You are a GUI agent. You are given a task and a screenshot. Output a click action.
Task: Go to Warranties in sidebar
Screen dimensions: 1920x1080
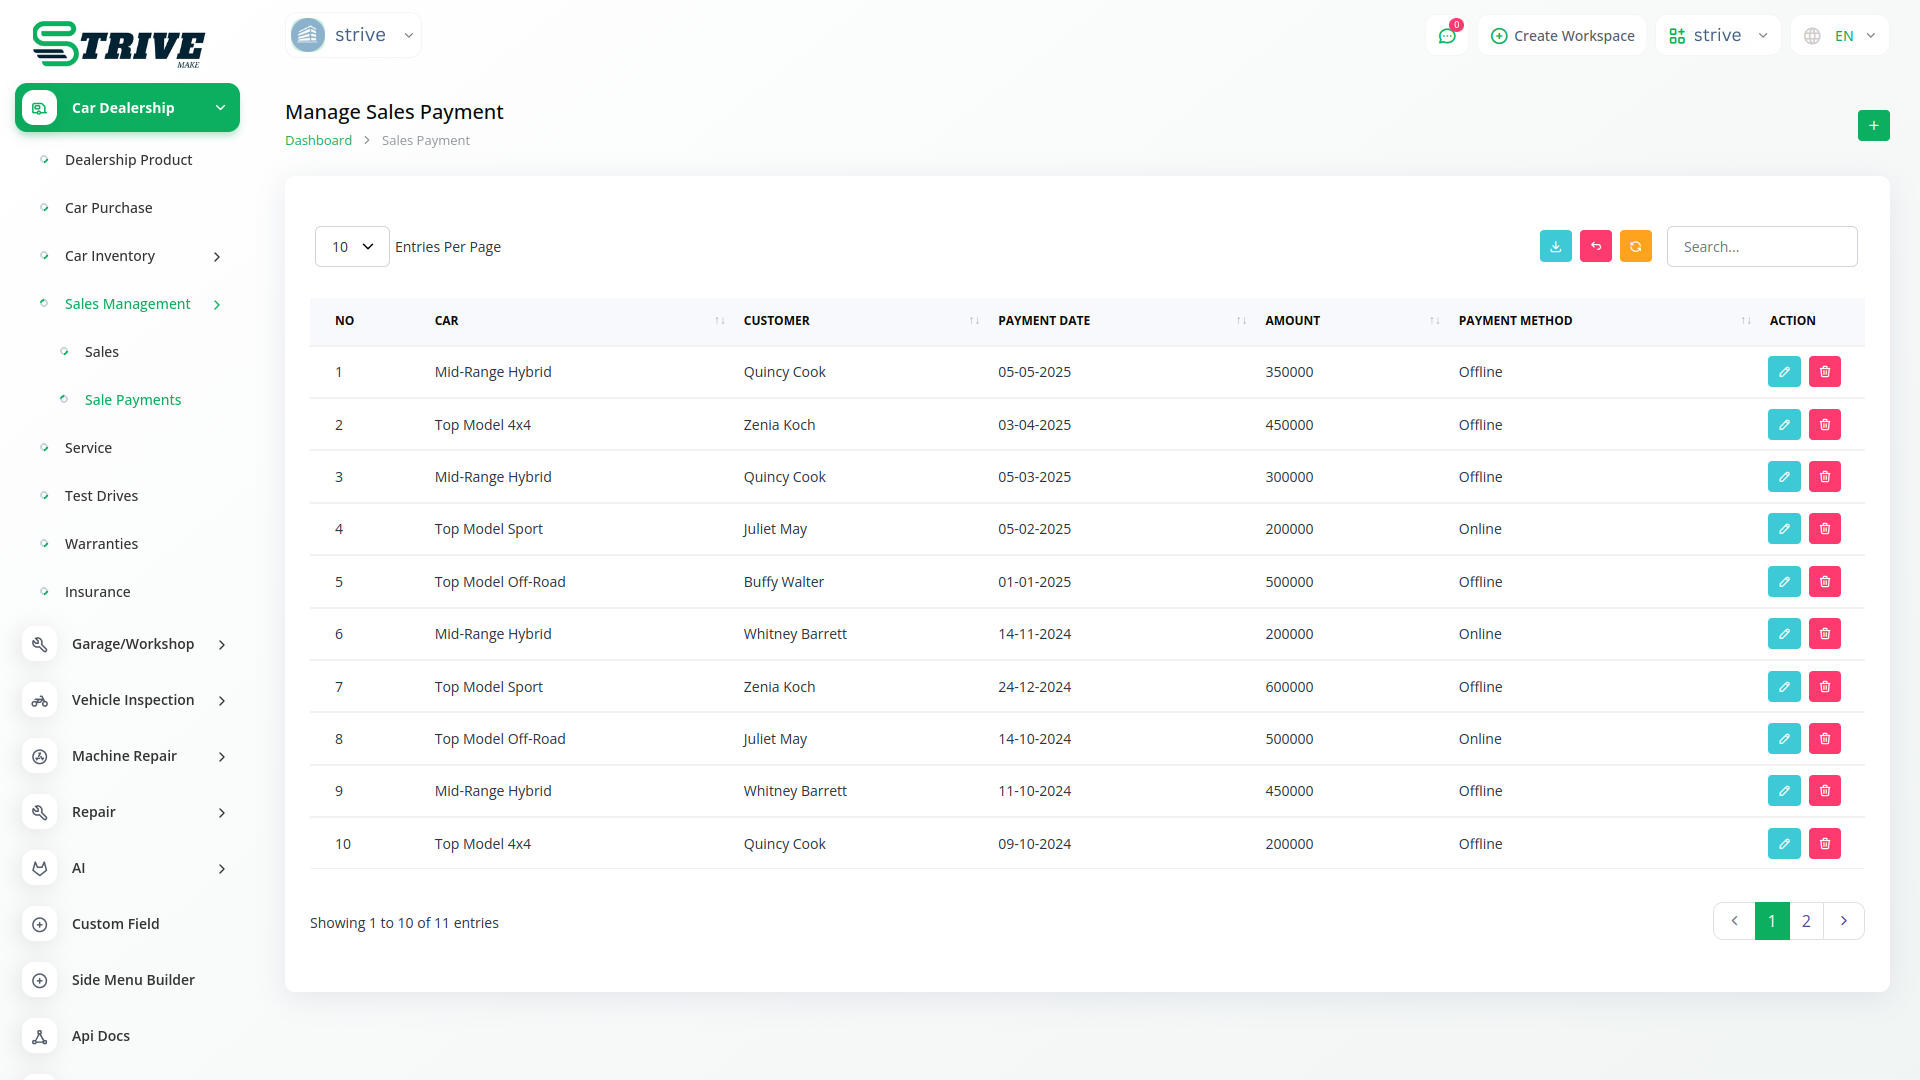[101, 544]
